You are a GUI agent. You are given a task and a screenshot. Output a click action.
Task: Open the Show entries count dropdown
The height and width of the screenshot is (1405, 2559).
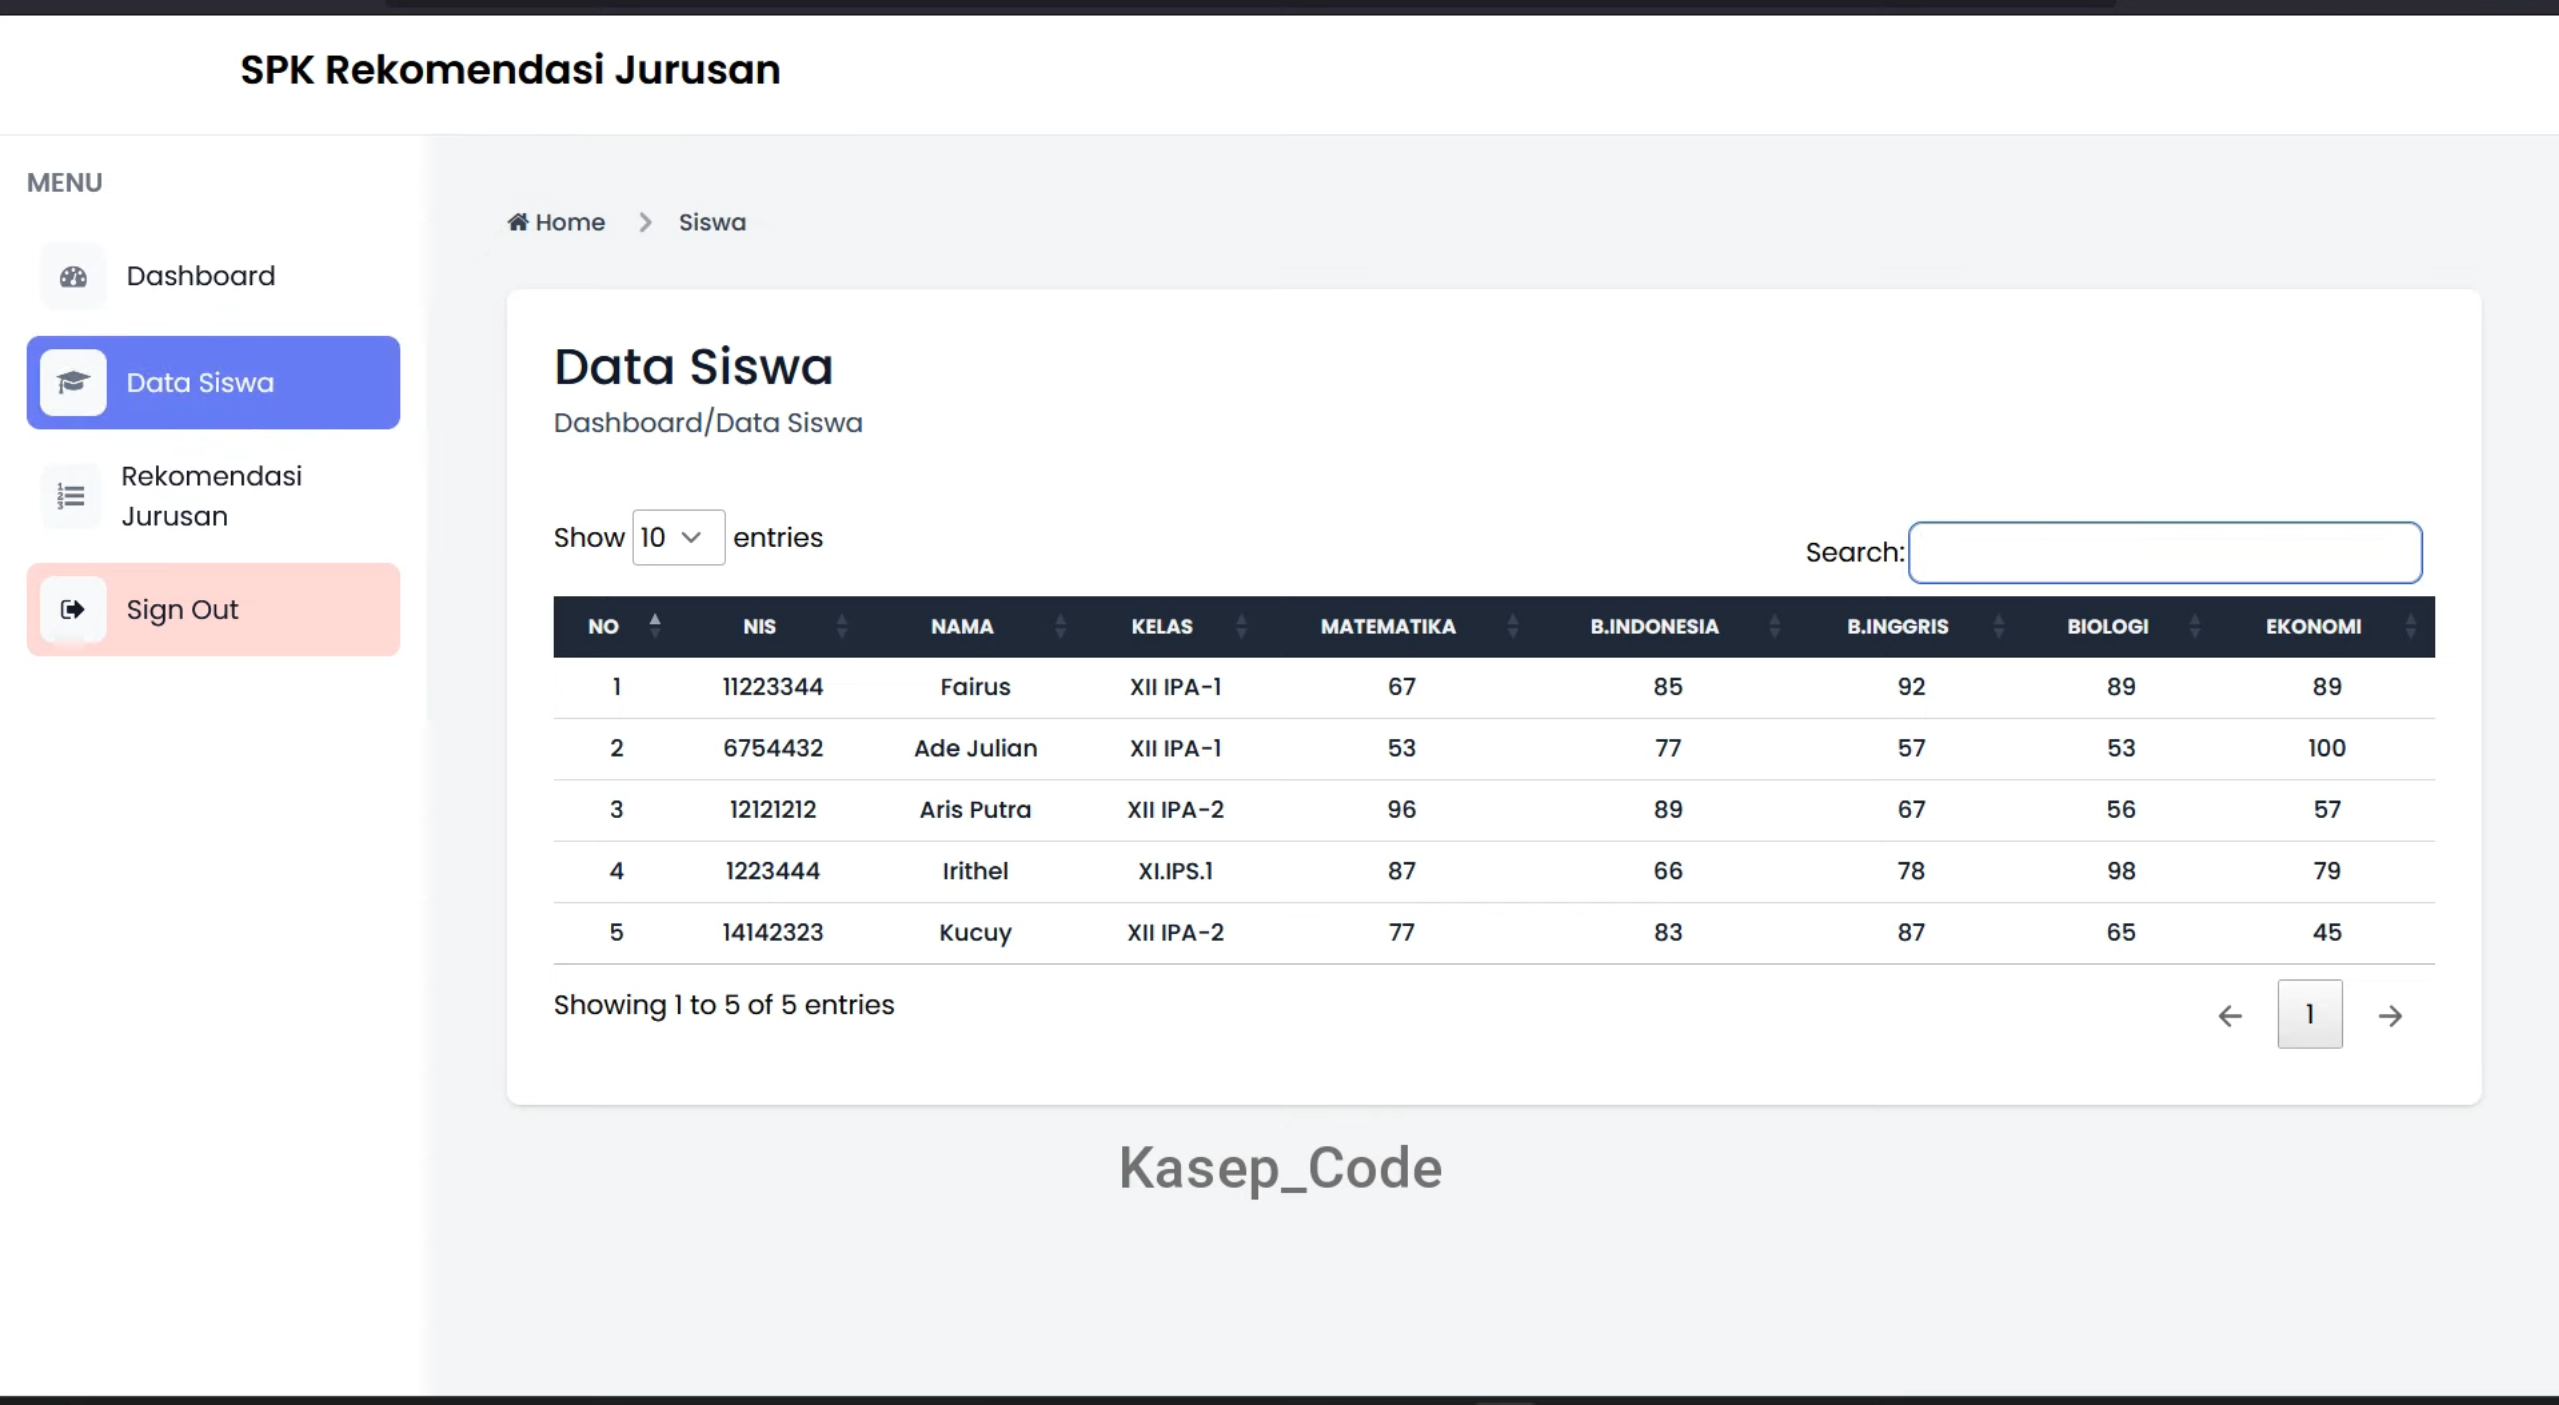[678, 538]
